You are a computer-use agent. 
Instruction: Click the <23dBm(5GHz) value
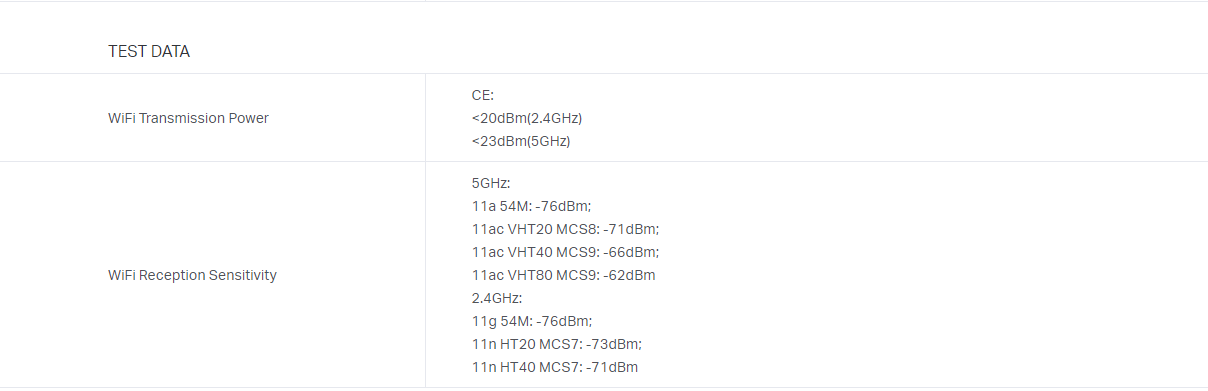click(521, 141)
